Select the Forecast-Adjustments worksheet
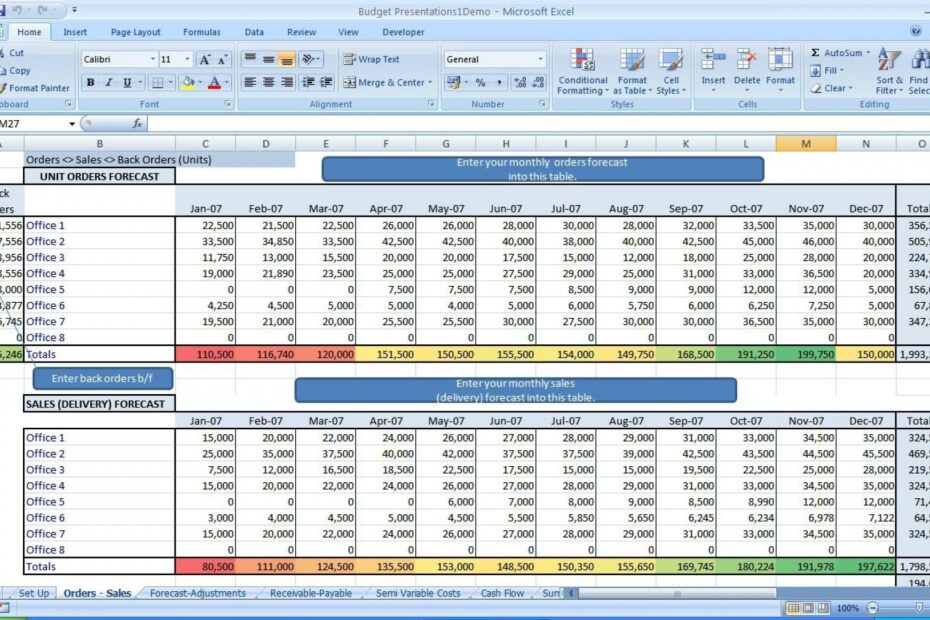 coord(196,593)
